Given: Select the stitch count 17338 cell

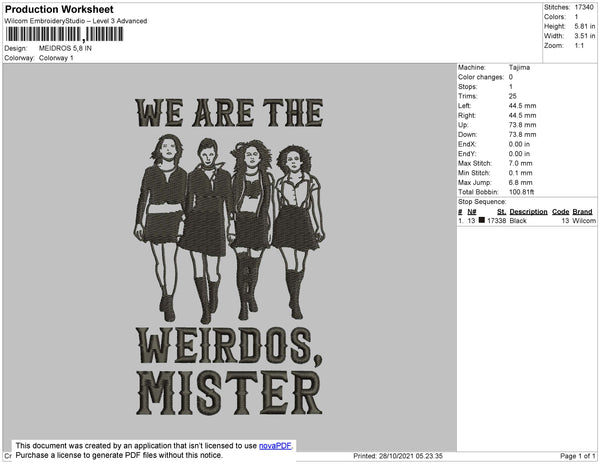Looking at the screenshot, I should point(496,221).
